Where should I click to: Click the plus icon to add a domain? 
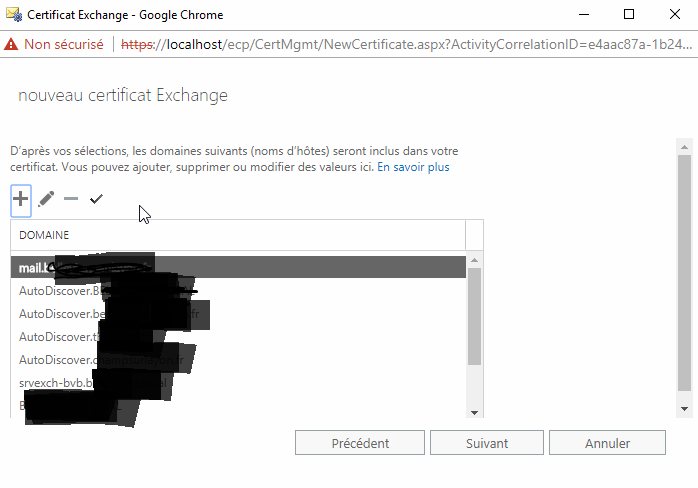click(20, 199)
